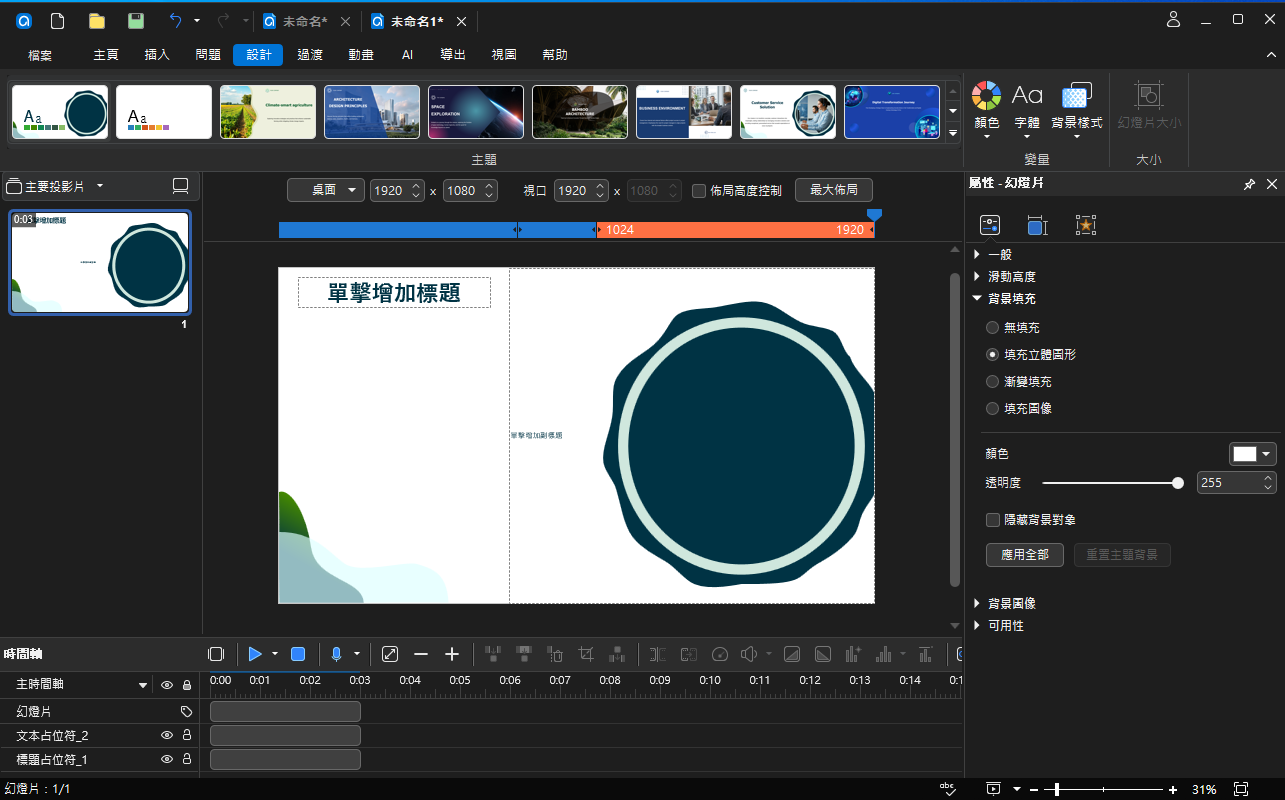Check the 隱藏背景對象 checkbox
The height and width of the screenshot is (800, 1285).
click(x=993, y=520)
